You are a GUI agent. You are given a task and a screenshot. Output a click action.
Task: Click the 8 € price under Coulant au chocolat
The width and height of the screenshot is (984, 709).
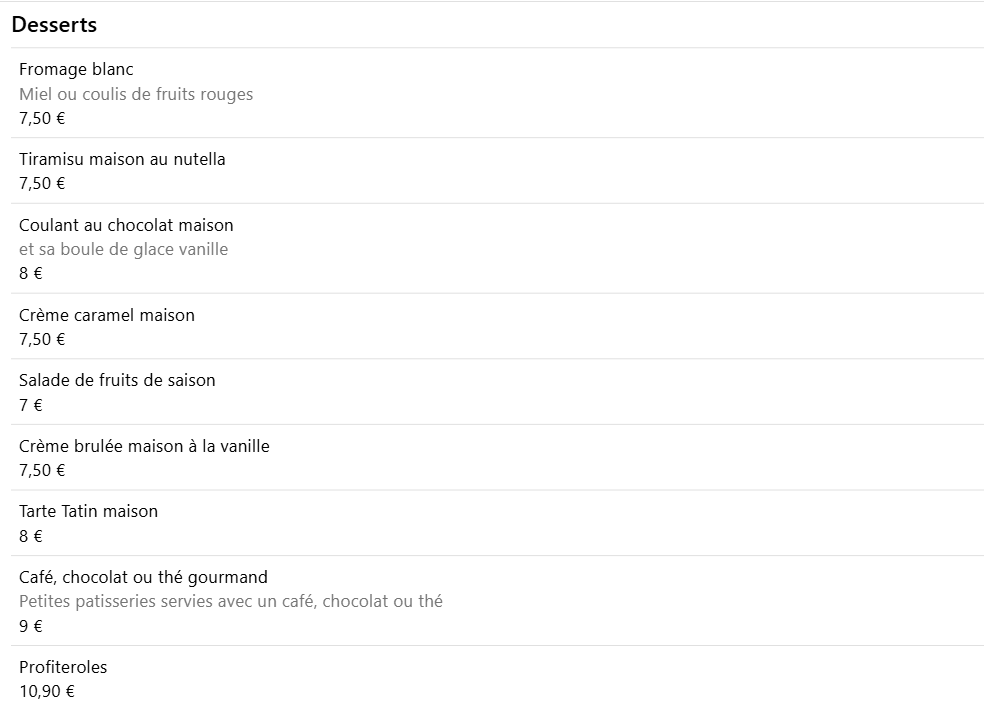point(31,273)
